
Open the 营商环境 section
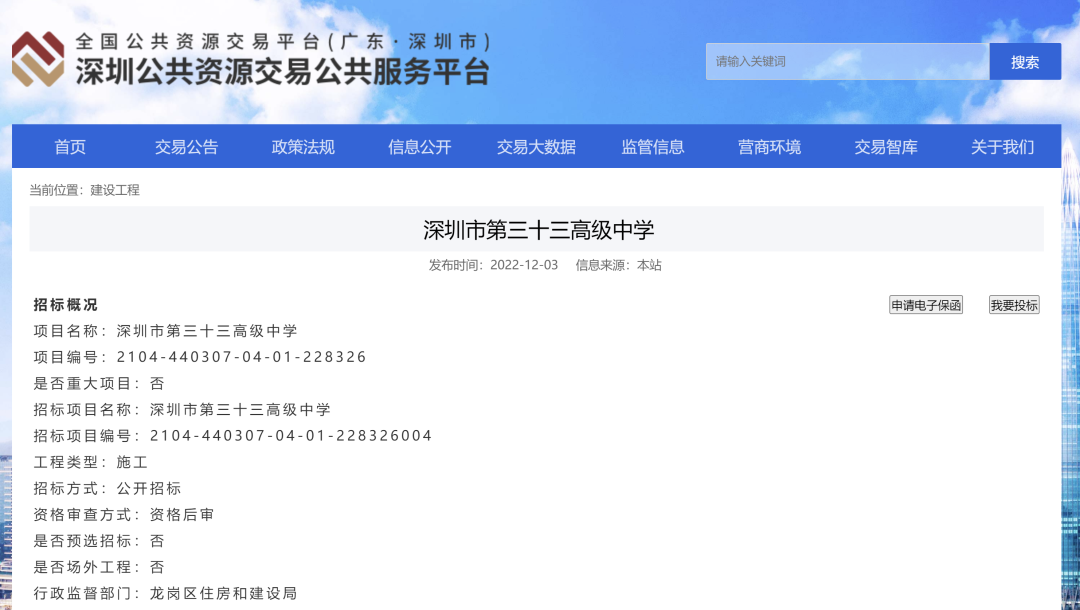pos(769,146)
